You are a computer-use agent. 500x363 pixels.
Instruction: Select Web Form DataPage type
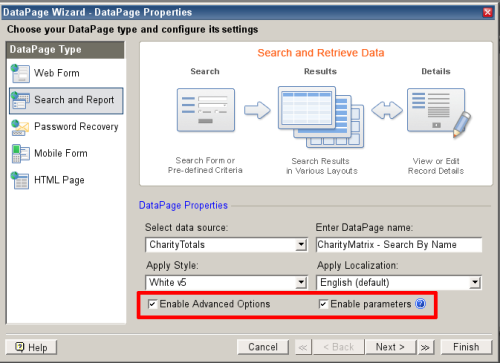[66, 73]
